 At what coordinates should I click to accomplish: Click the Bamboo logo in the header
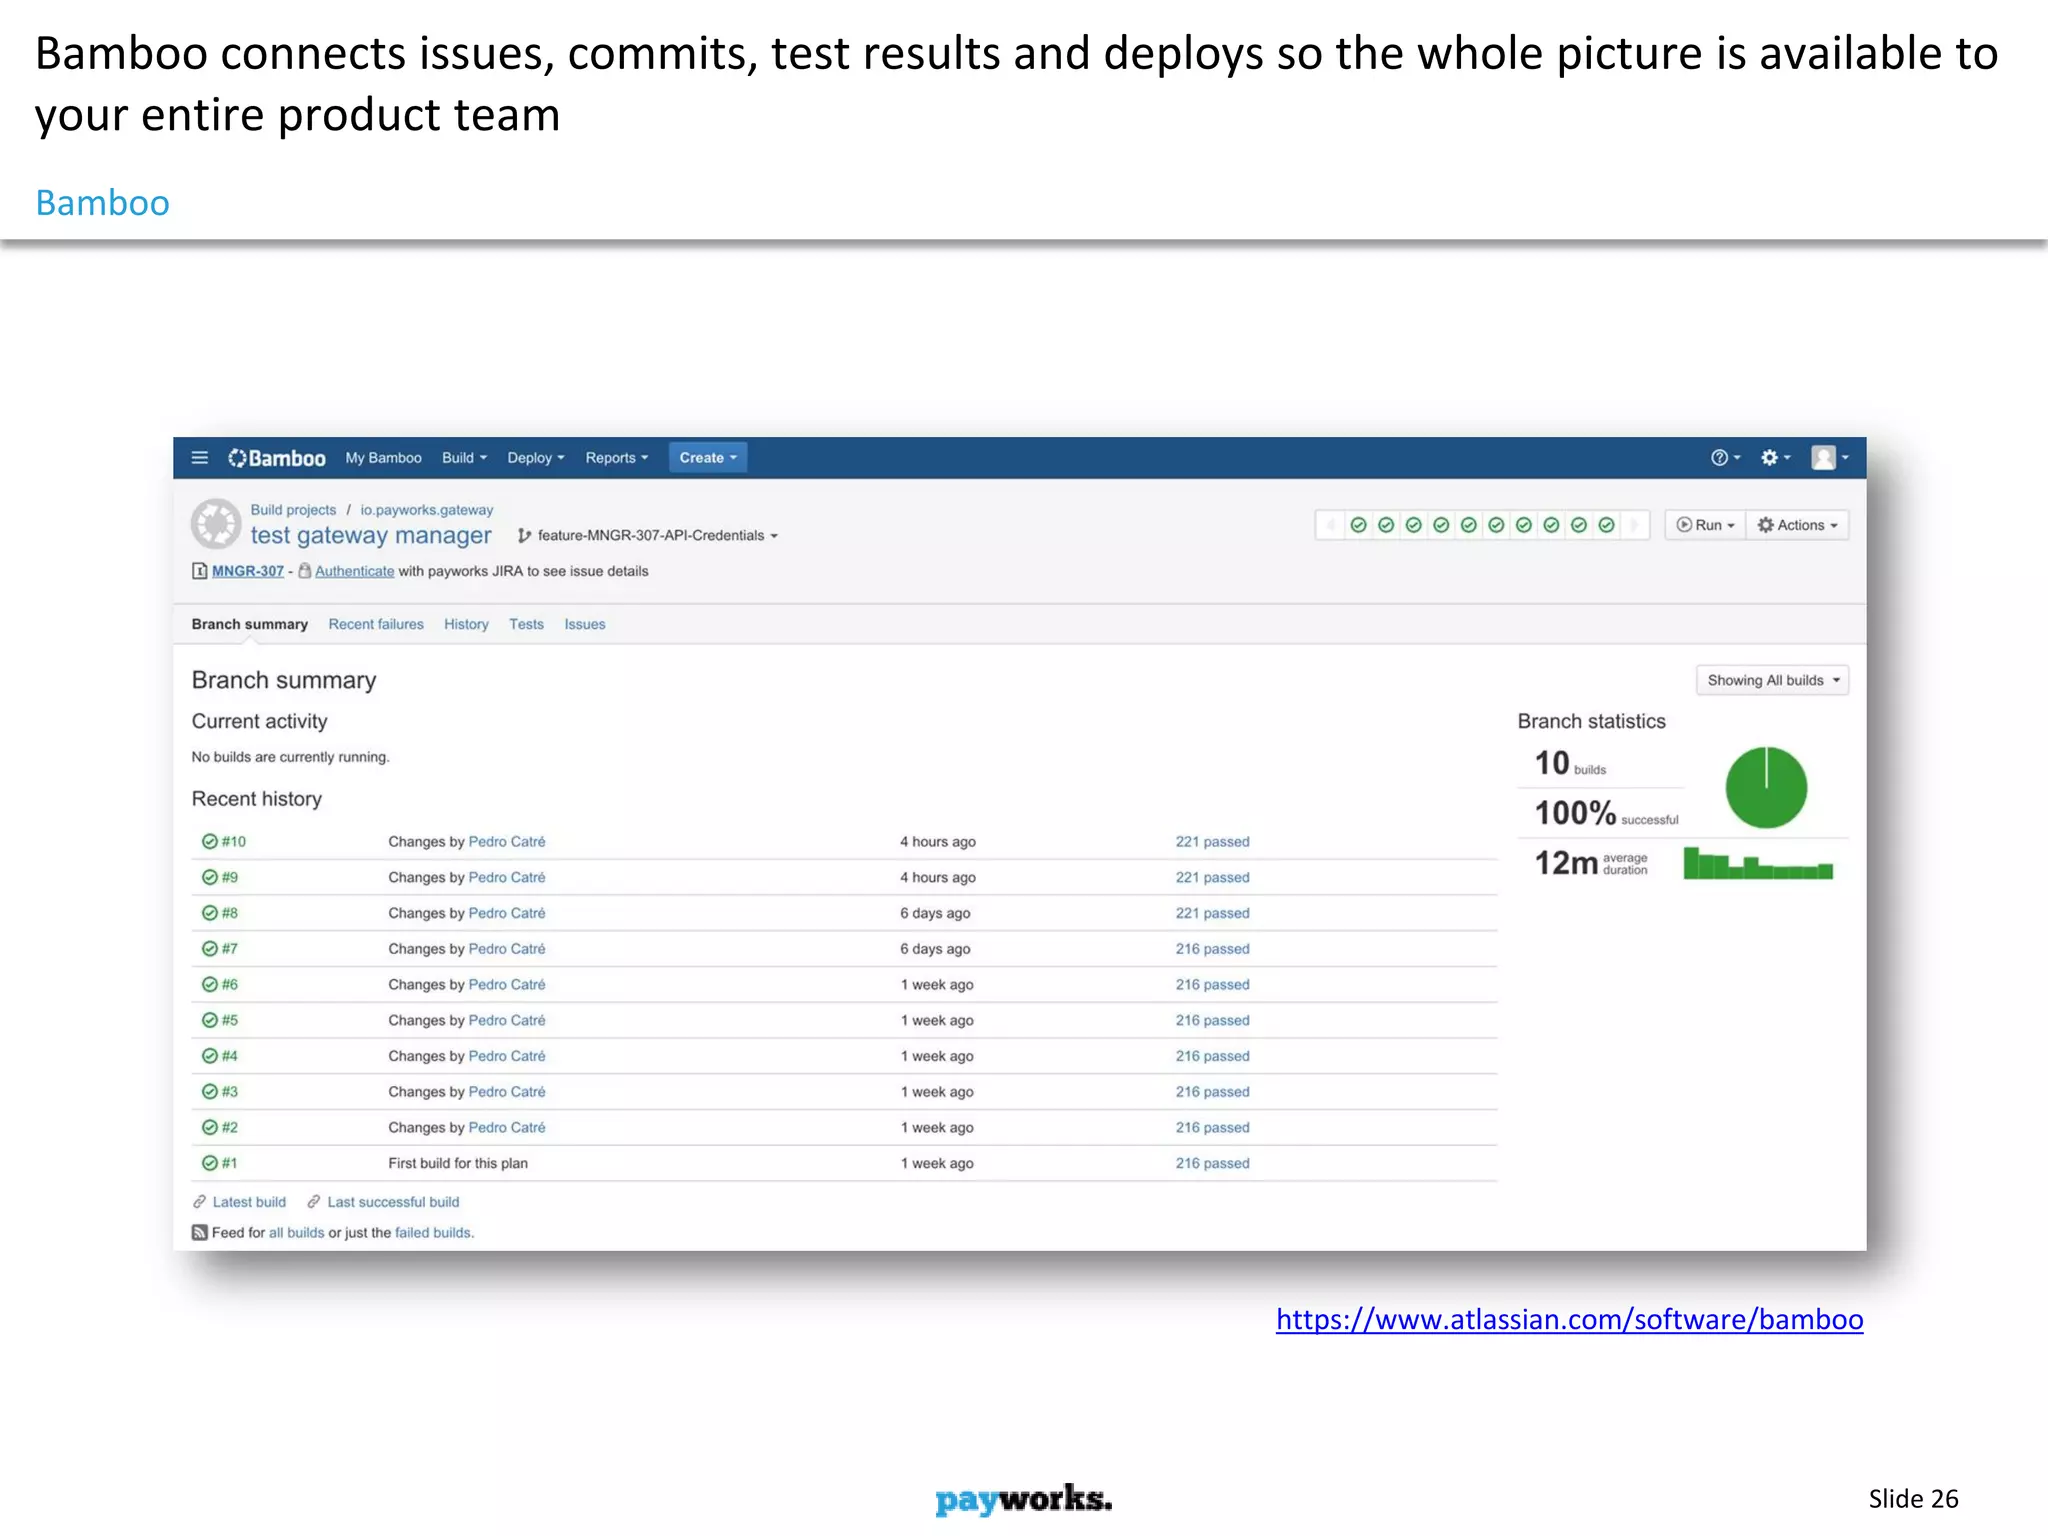(277, 458)
